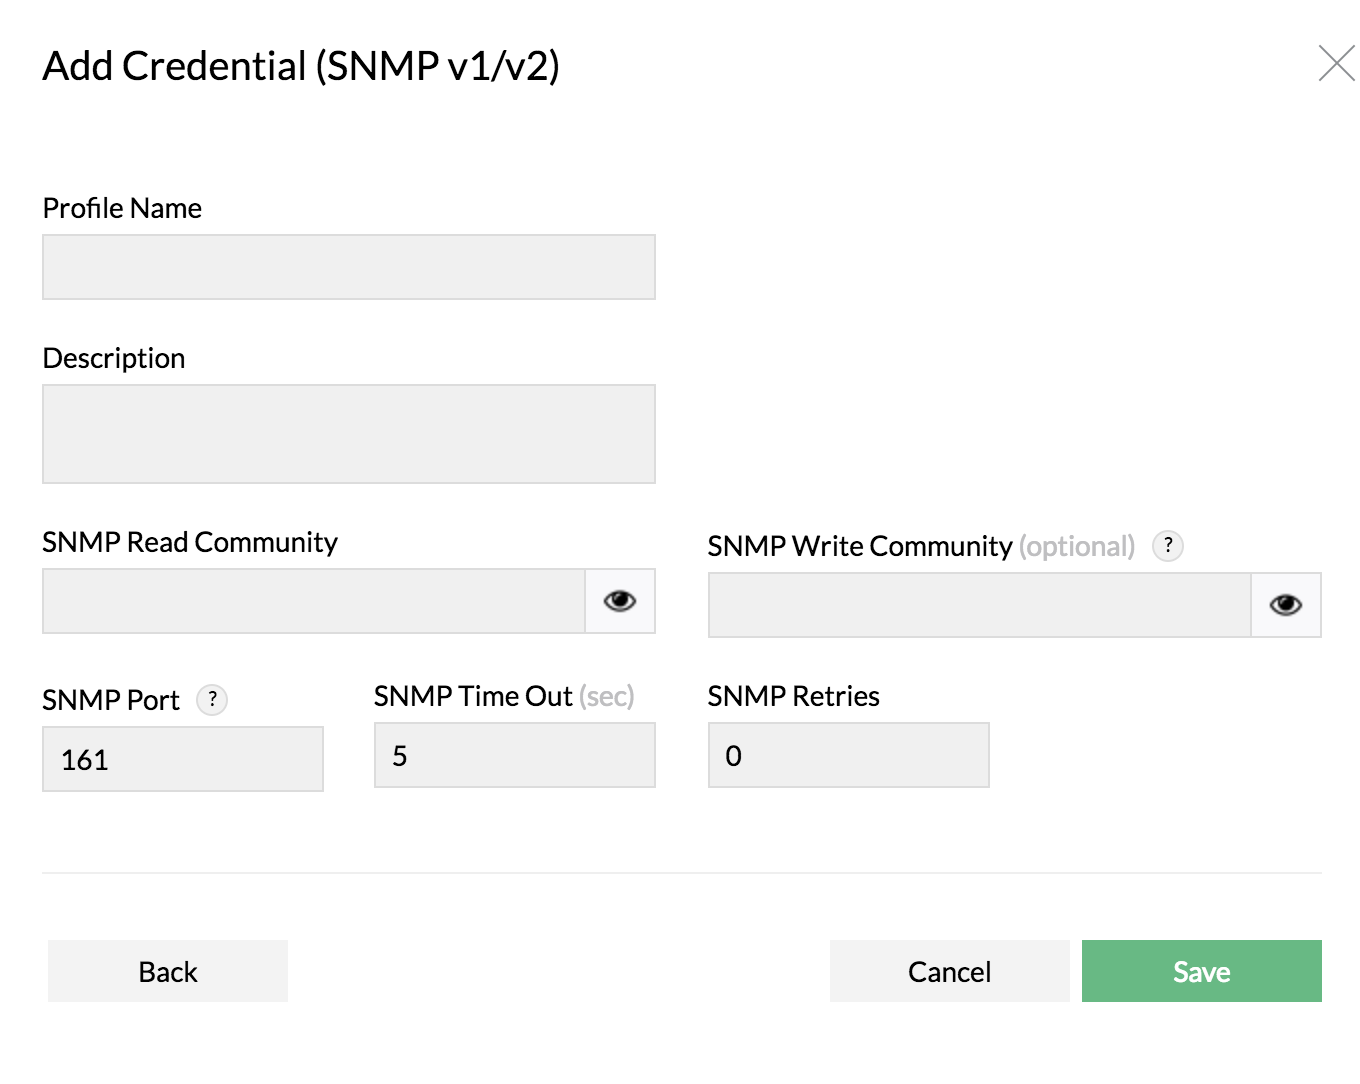The width and height of the screenshot is (1360, 1084).
Task: Select the SNMP Write Community input box
Action: (979, 605)
